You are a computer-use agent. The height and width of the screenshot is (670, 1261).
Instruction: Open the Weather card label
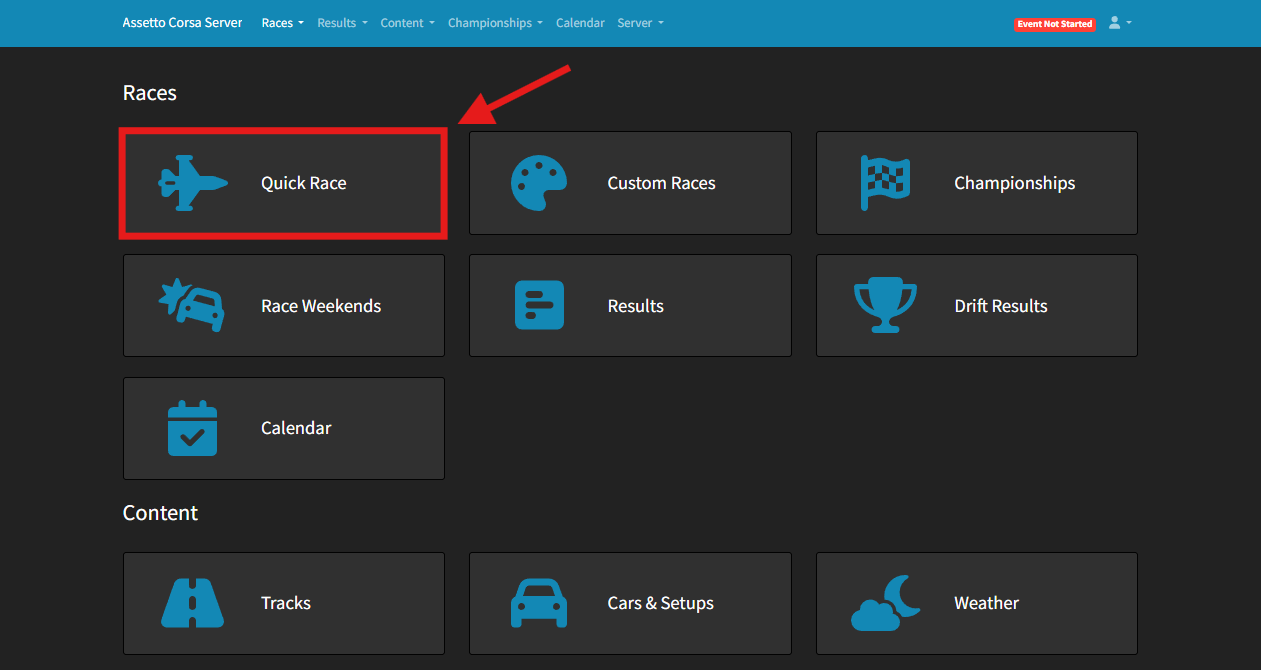(x=986, y=603)
